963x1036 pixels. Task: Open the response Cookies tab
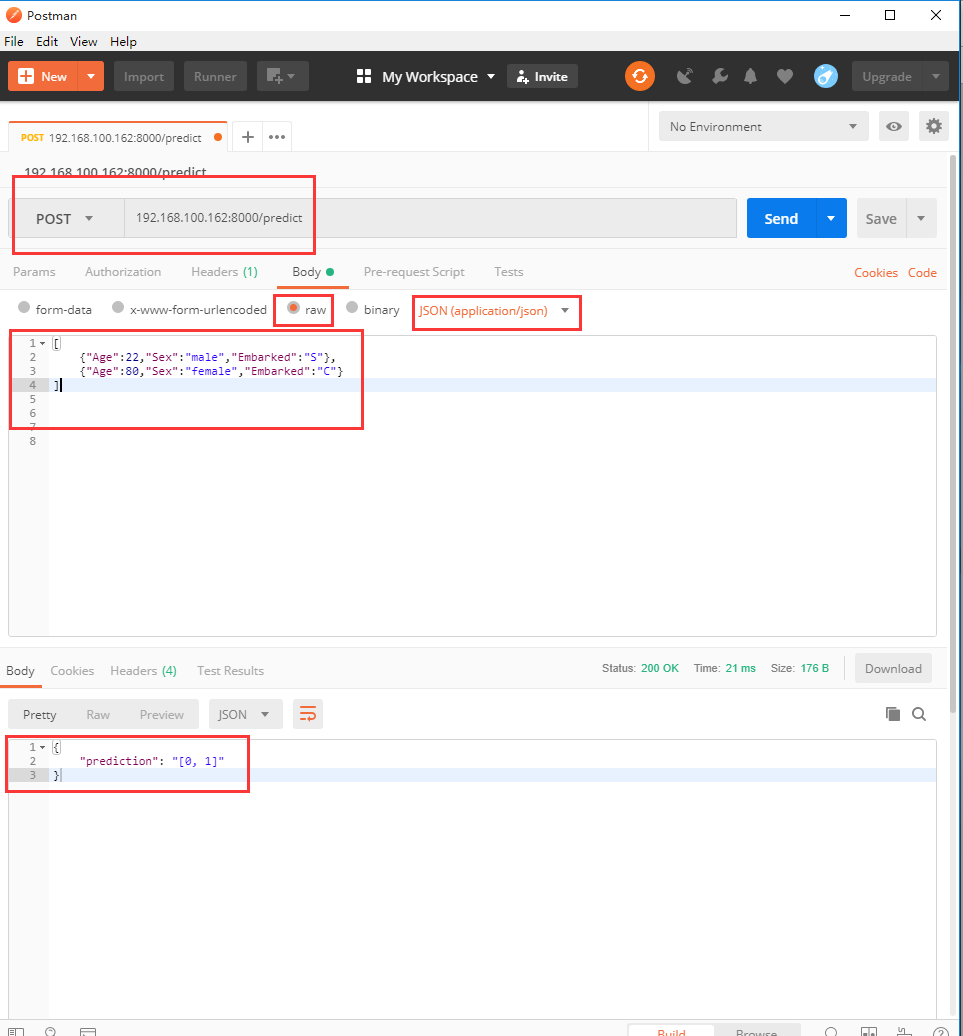72,670
